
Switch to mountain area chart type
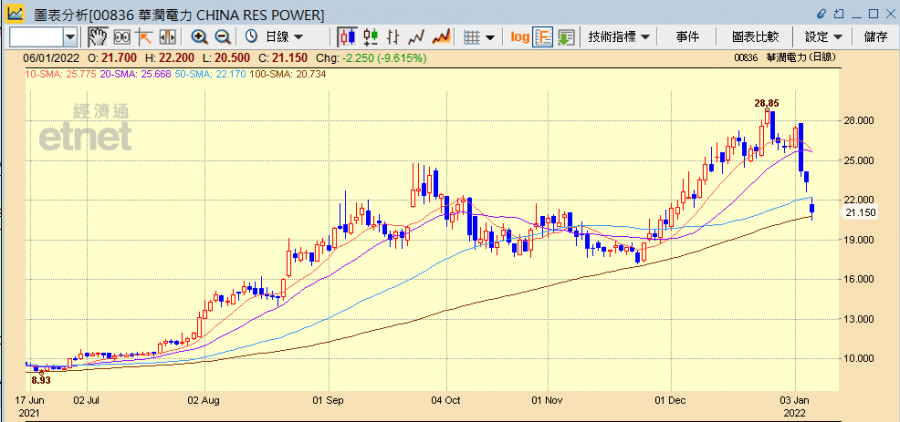pos(441,37)
